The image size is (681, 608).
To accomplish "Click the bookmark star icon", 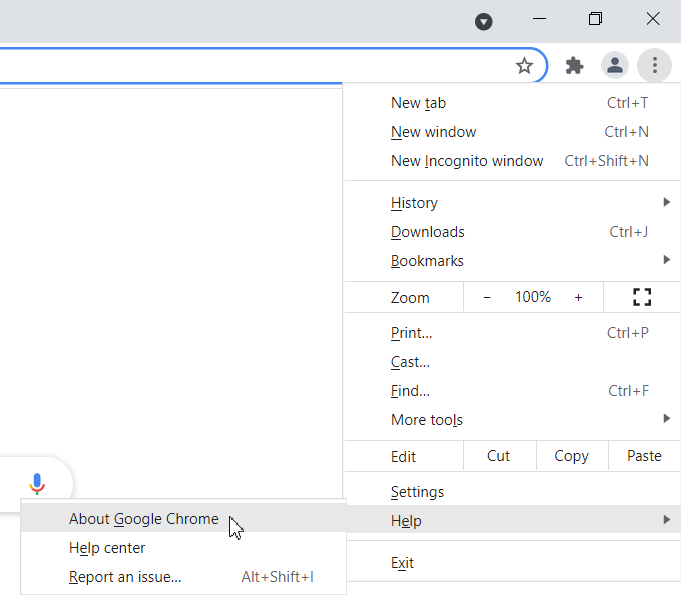I will (x=524, y=66).
